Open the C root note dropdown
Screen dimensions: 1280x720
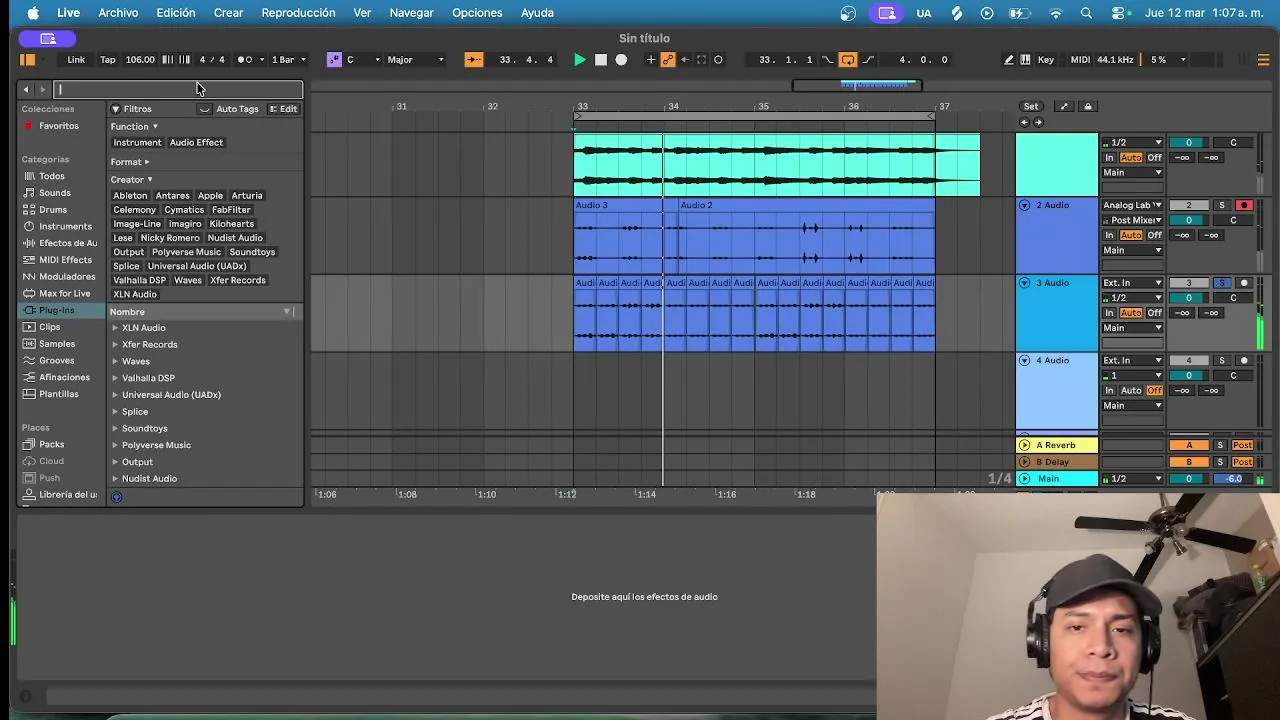363,60
